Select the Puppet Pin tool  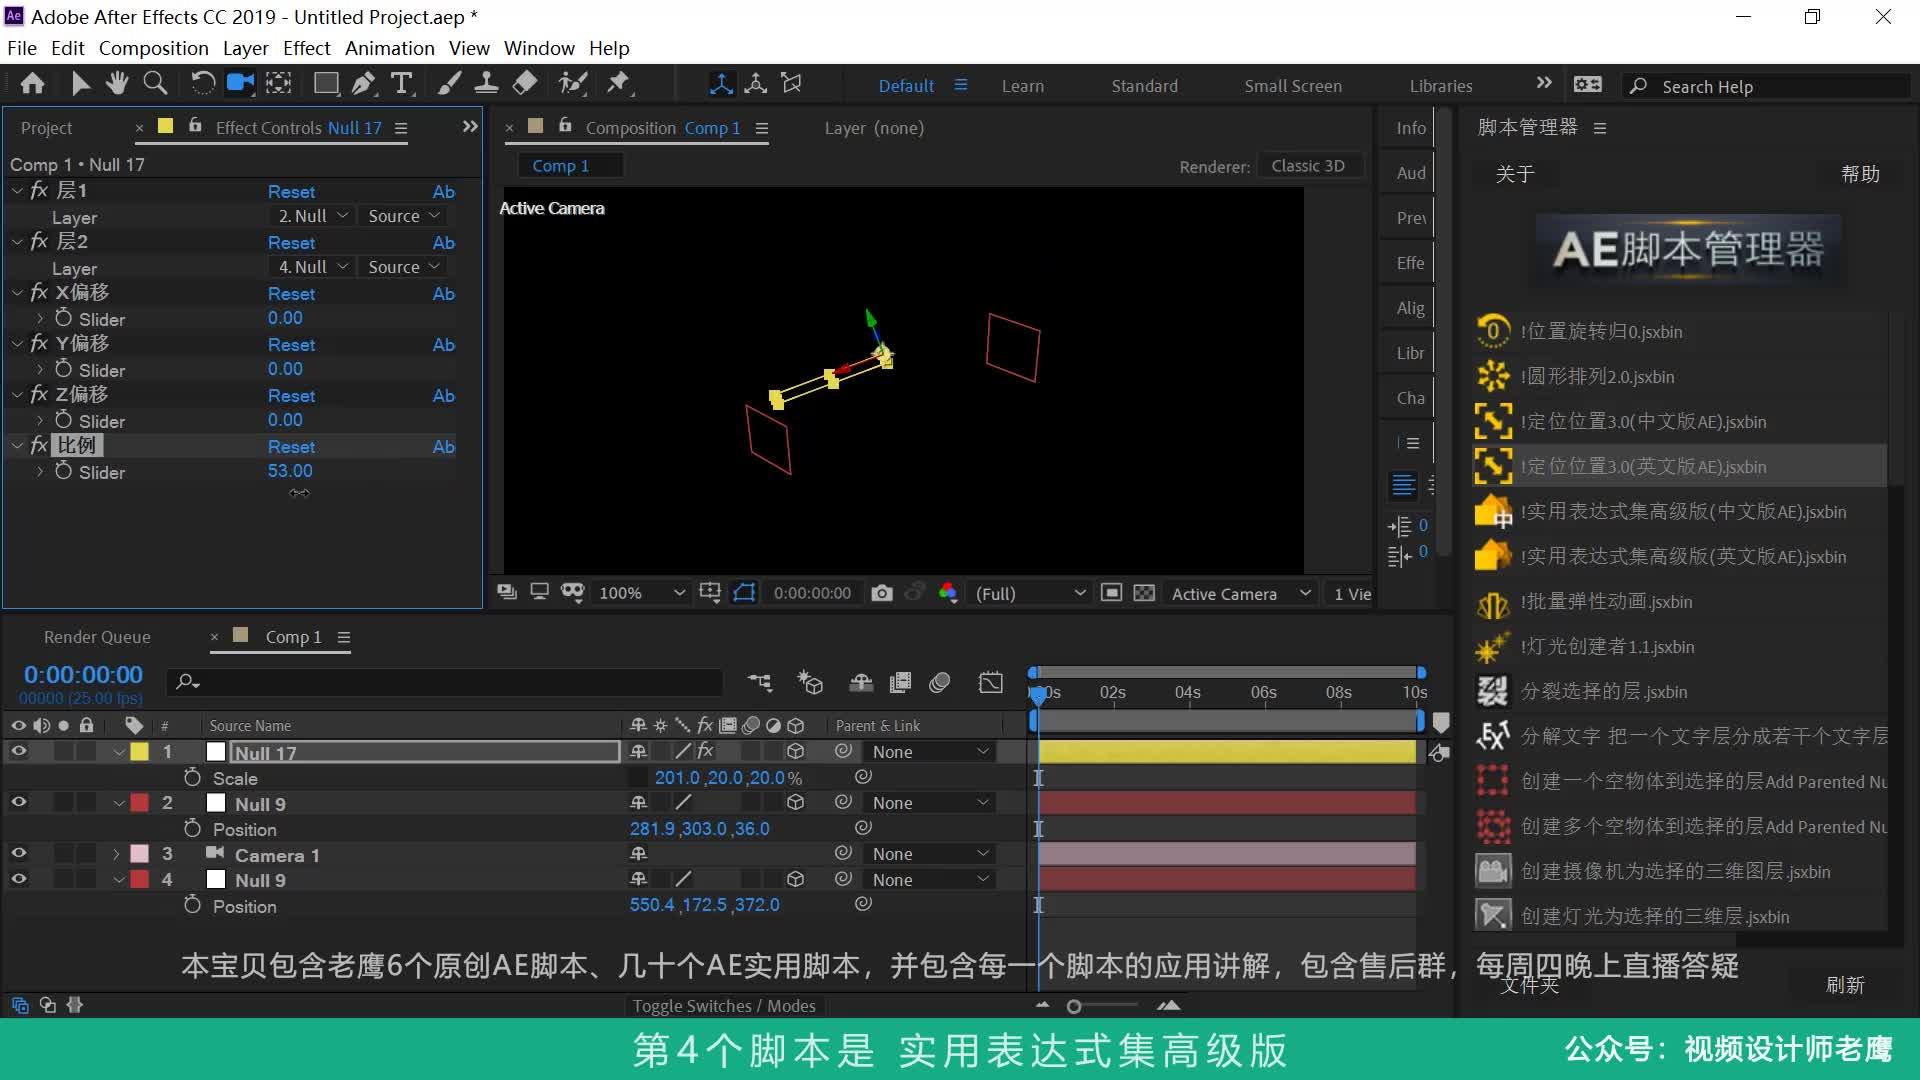pos(619,83)
